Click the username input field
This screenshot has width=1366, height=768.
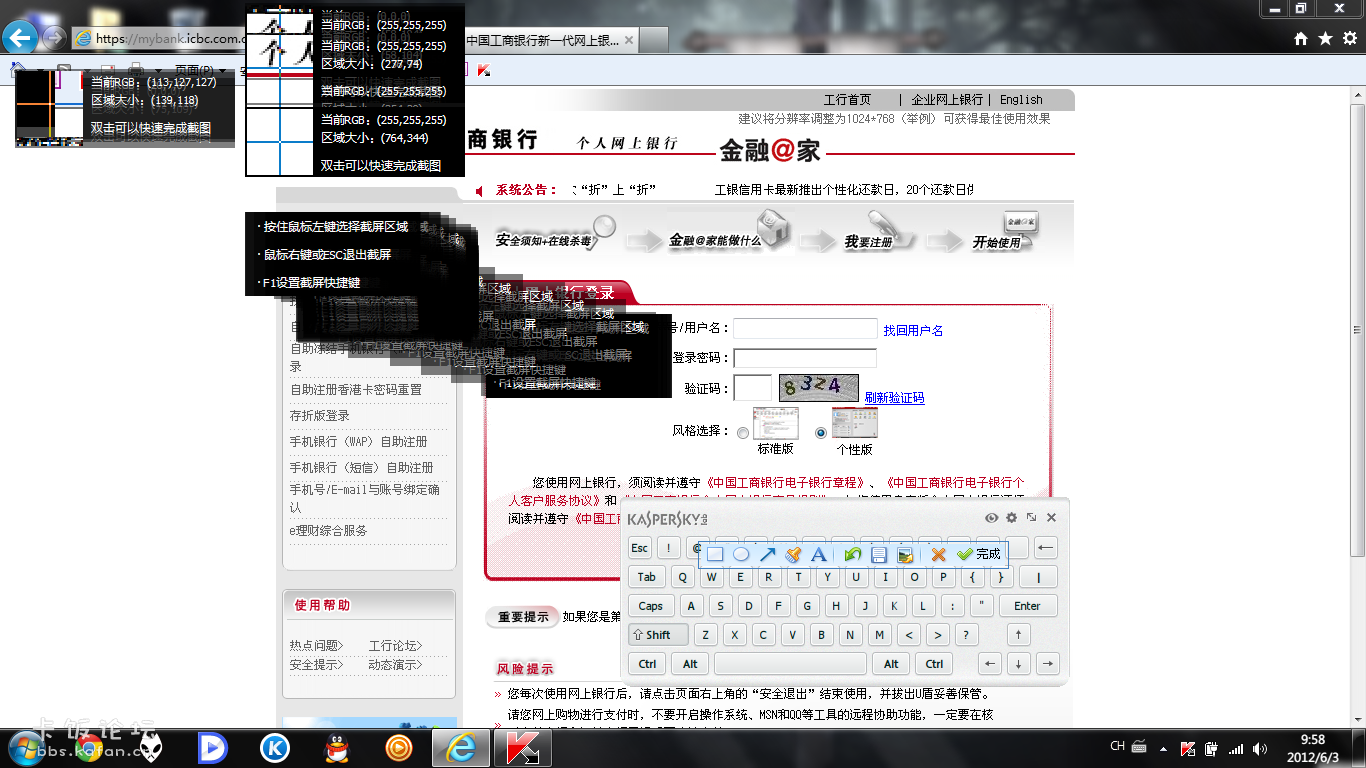[805, 329]
